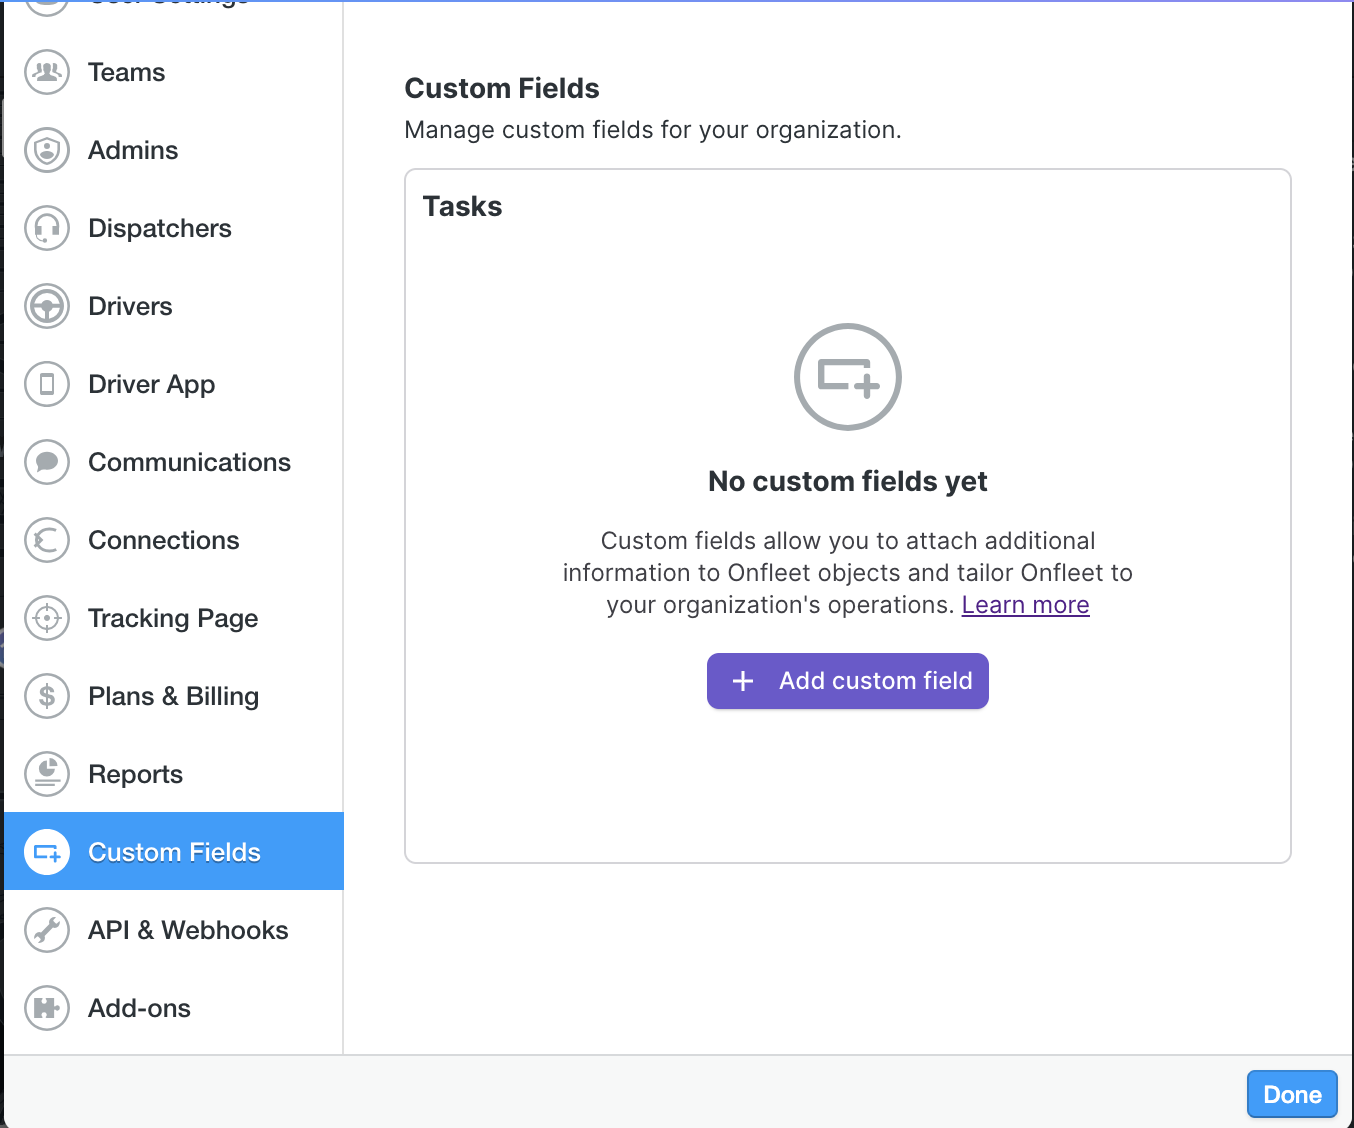Click the 'Manage custom fields for your organization.' text
Screen dimensions: 1354x1128
pos(653,130)
